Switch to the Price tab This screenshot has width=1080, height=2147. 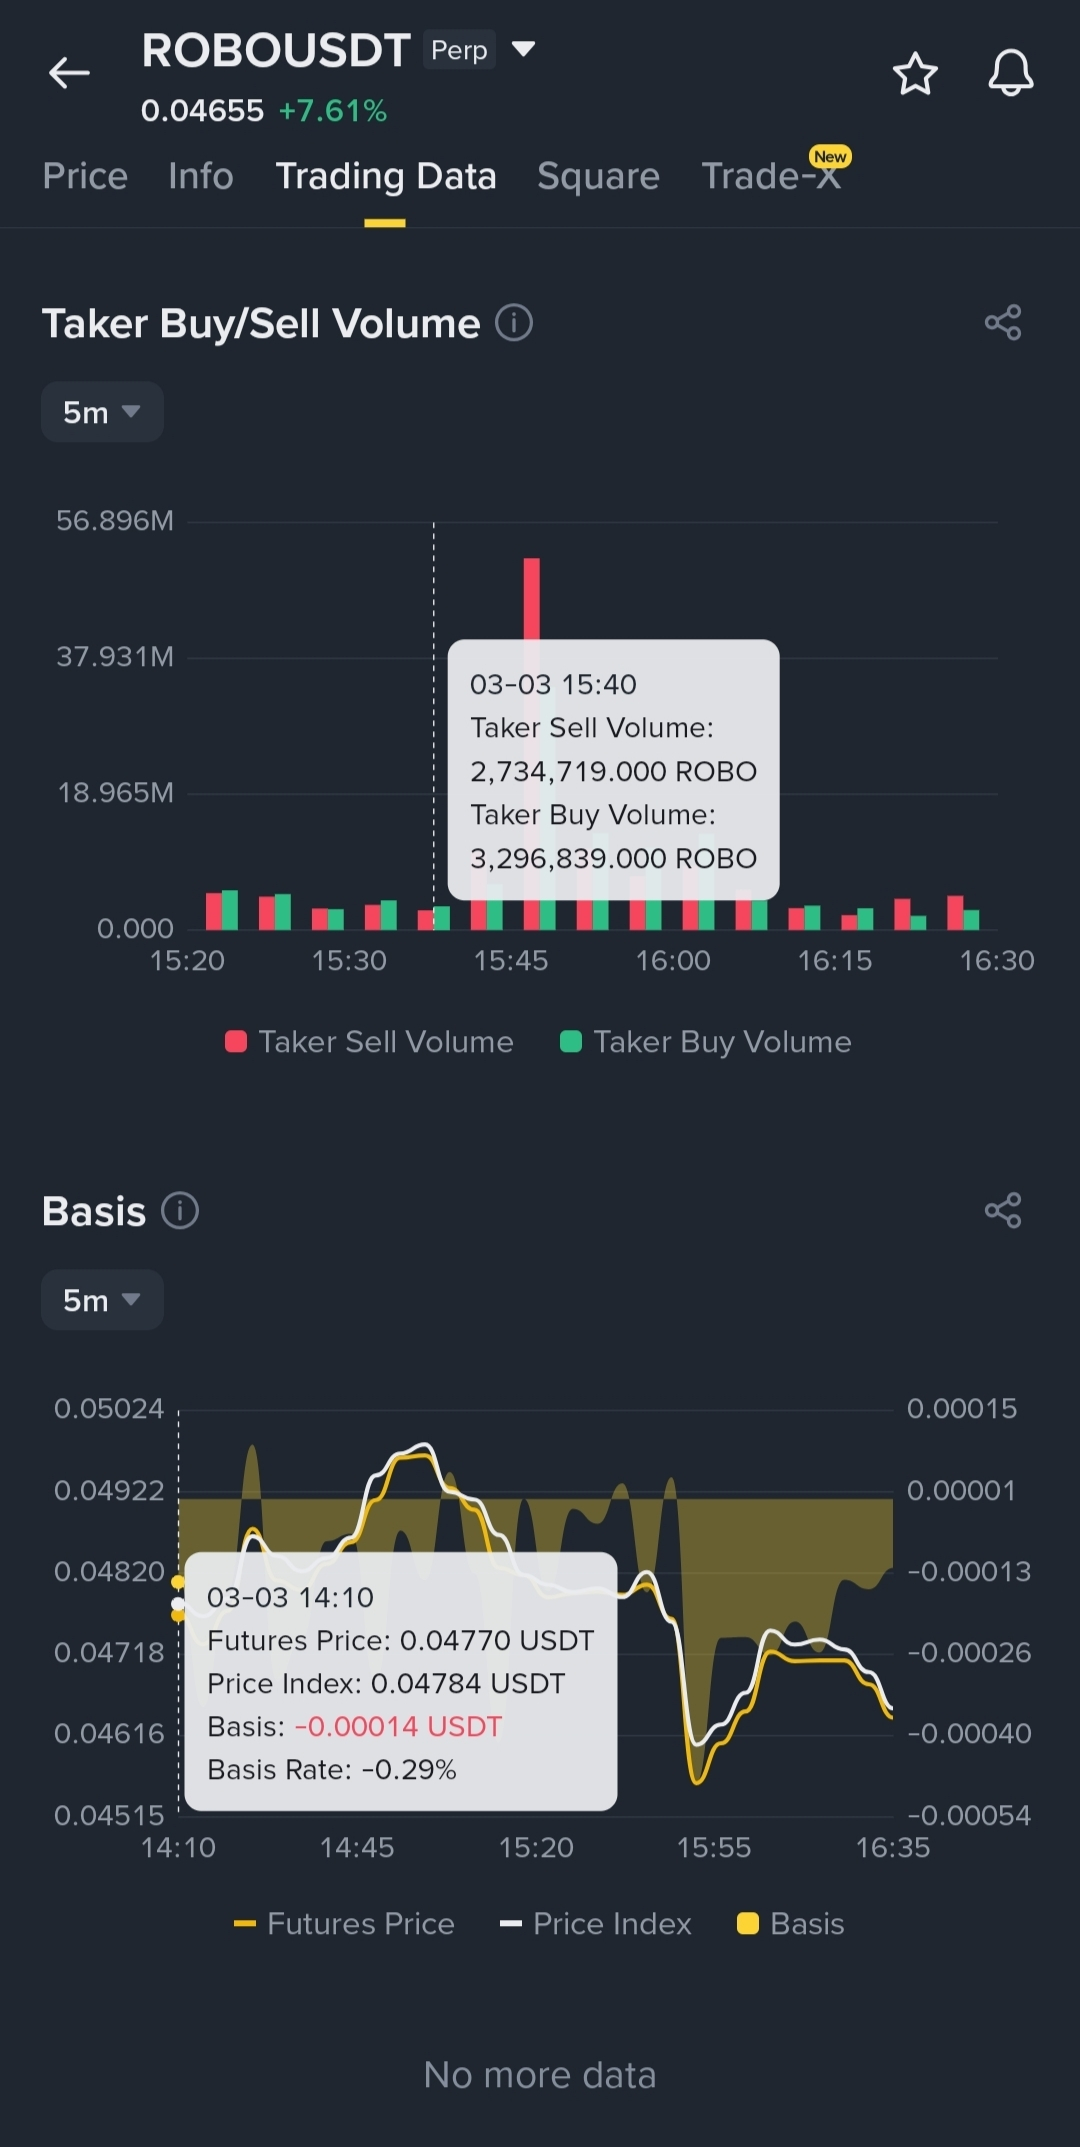pyautogui.click(x=85, y=176)
